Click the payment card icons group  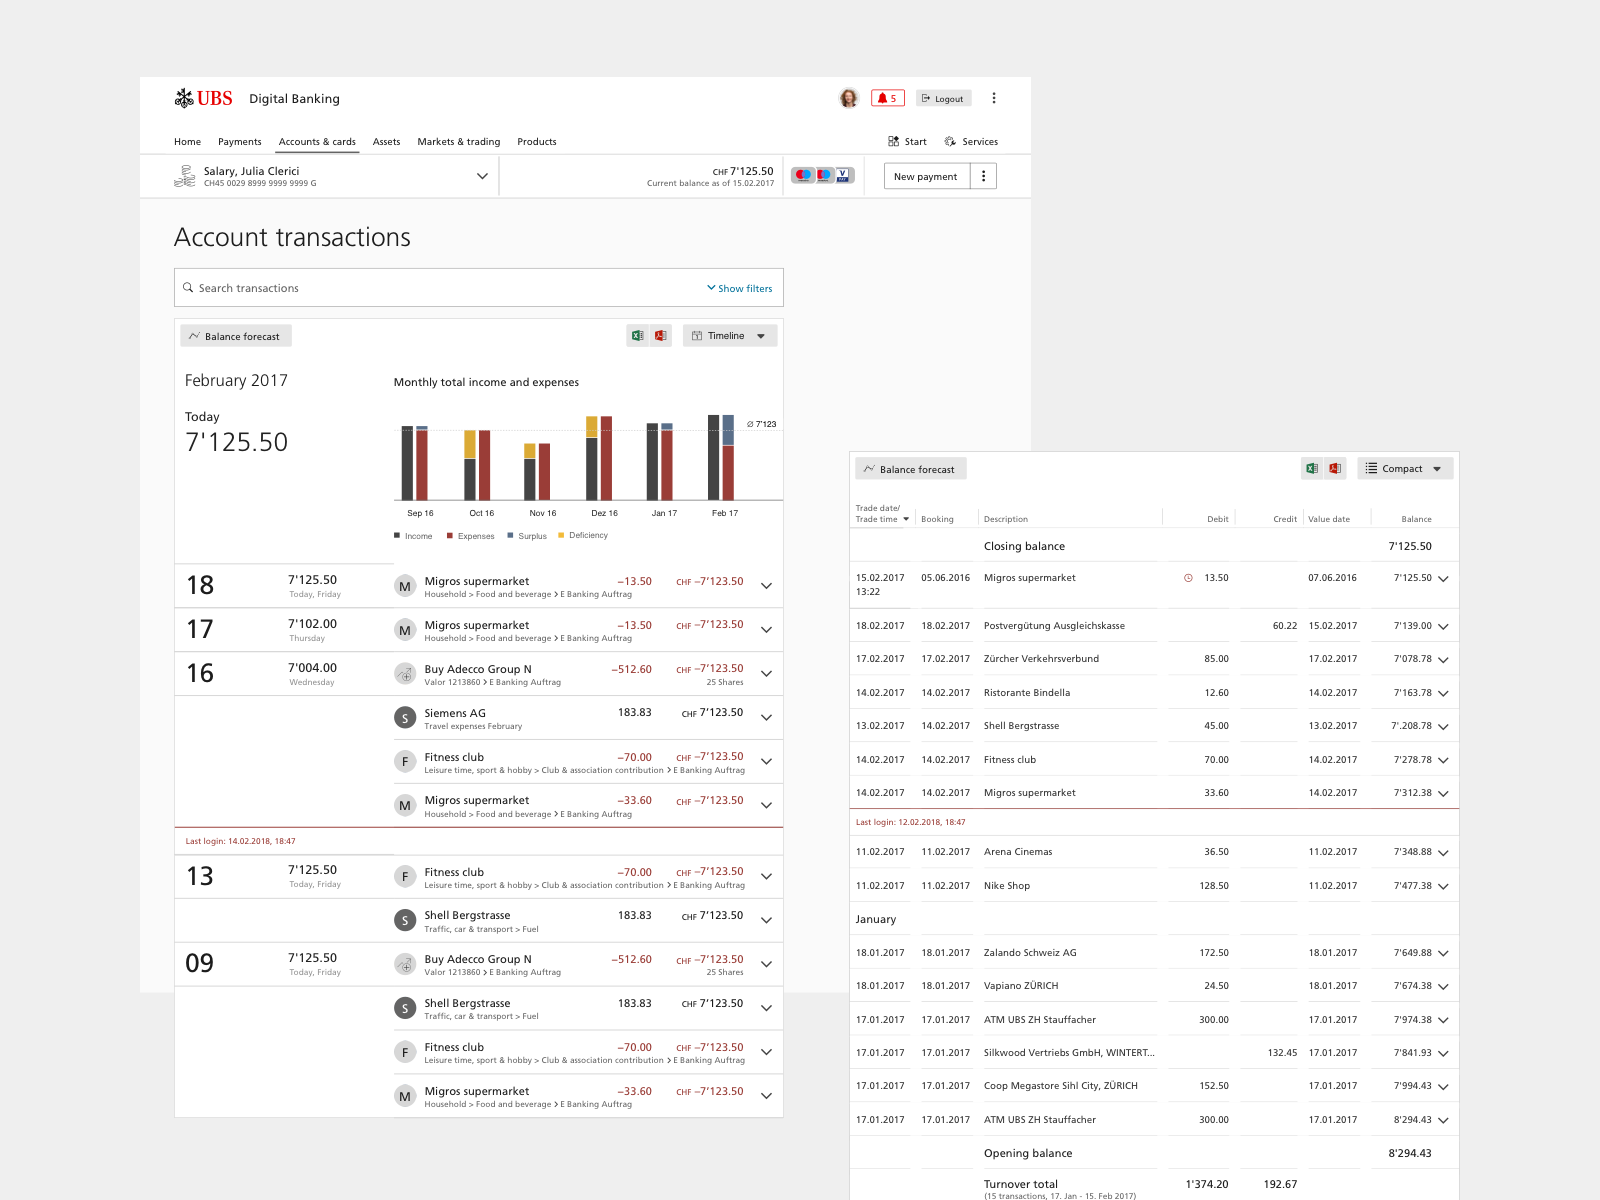click(x=822, y=175)
